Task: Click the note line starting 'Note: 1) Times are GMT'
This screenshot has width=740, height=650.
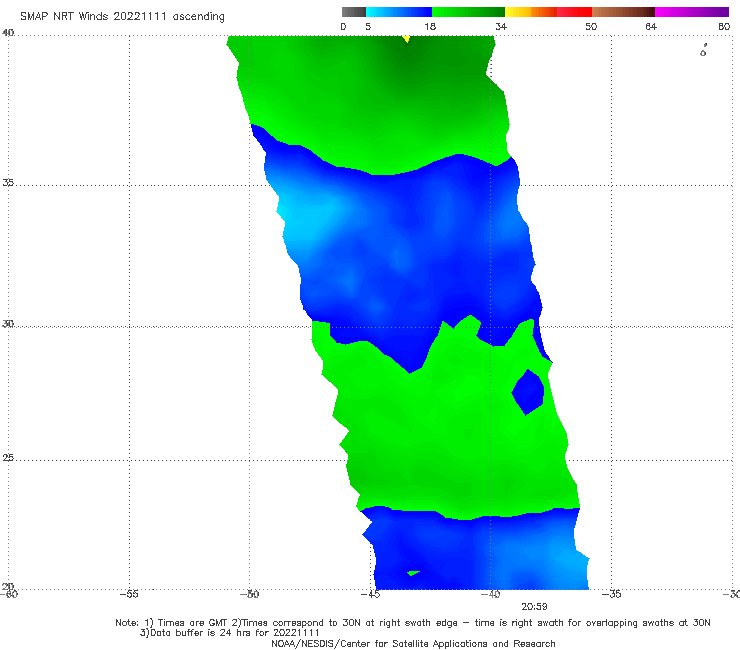Action: click(x=412, y=623)
